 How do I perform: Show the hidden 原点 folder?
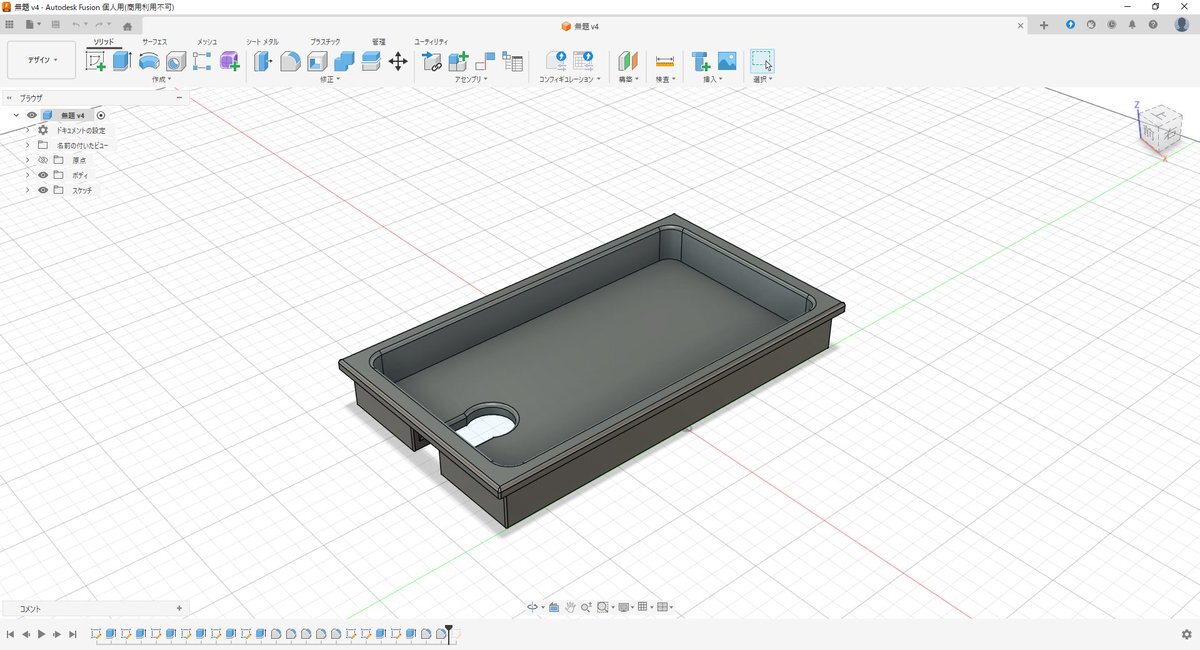pyautogui.click(x=43, y=160)
